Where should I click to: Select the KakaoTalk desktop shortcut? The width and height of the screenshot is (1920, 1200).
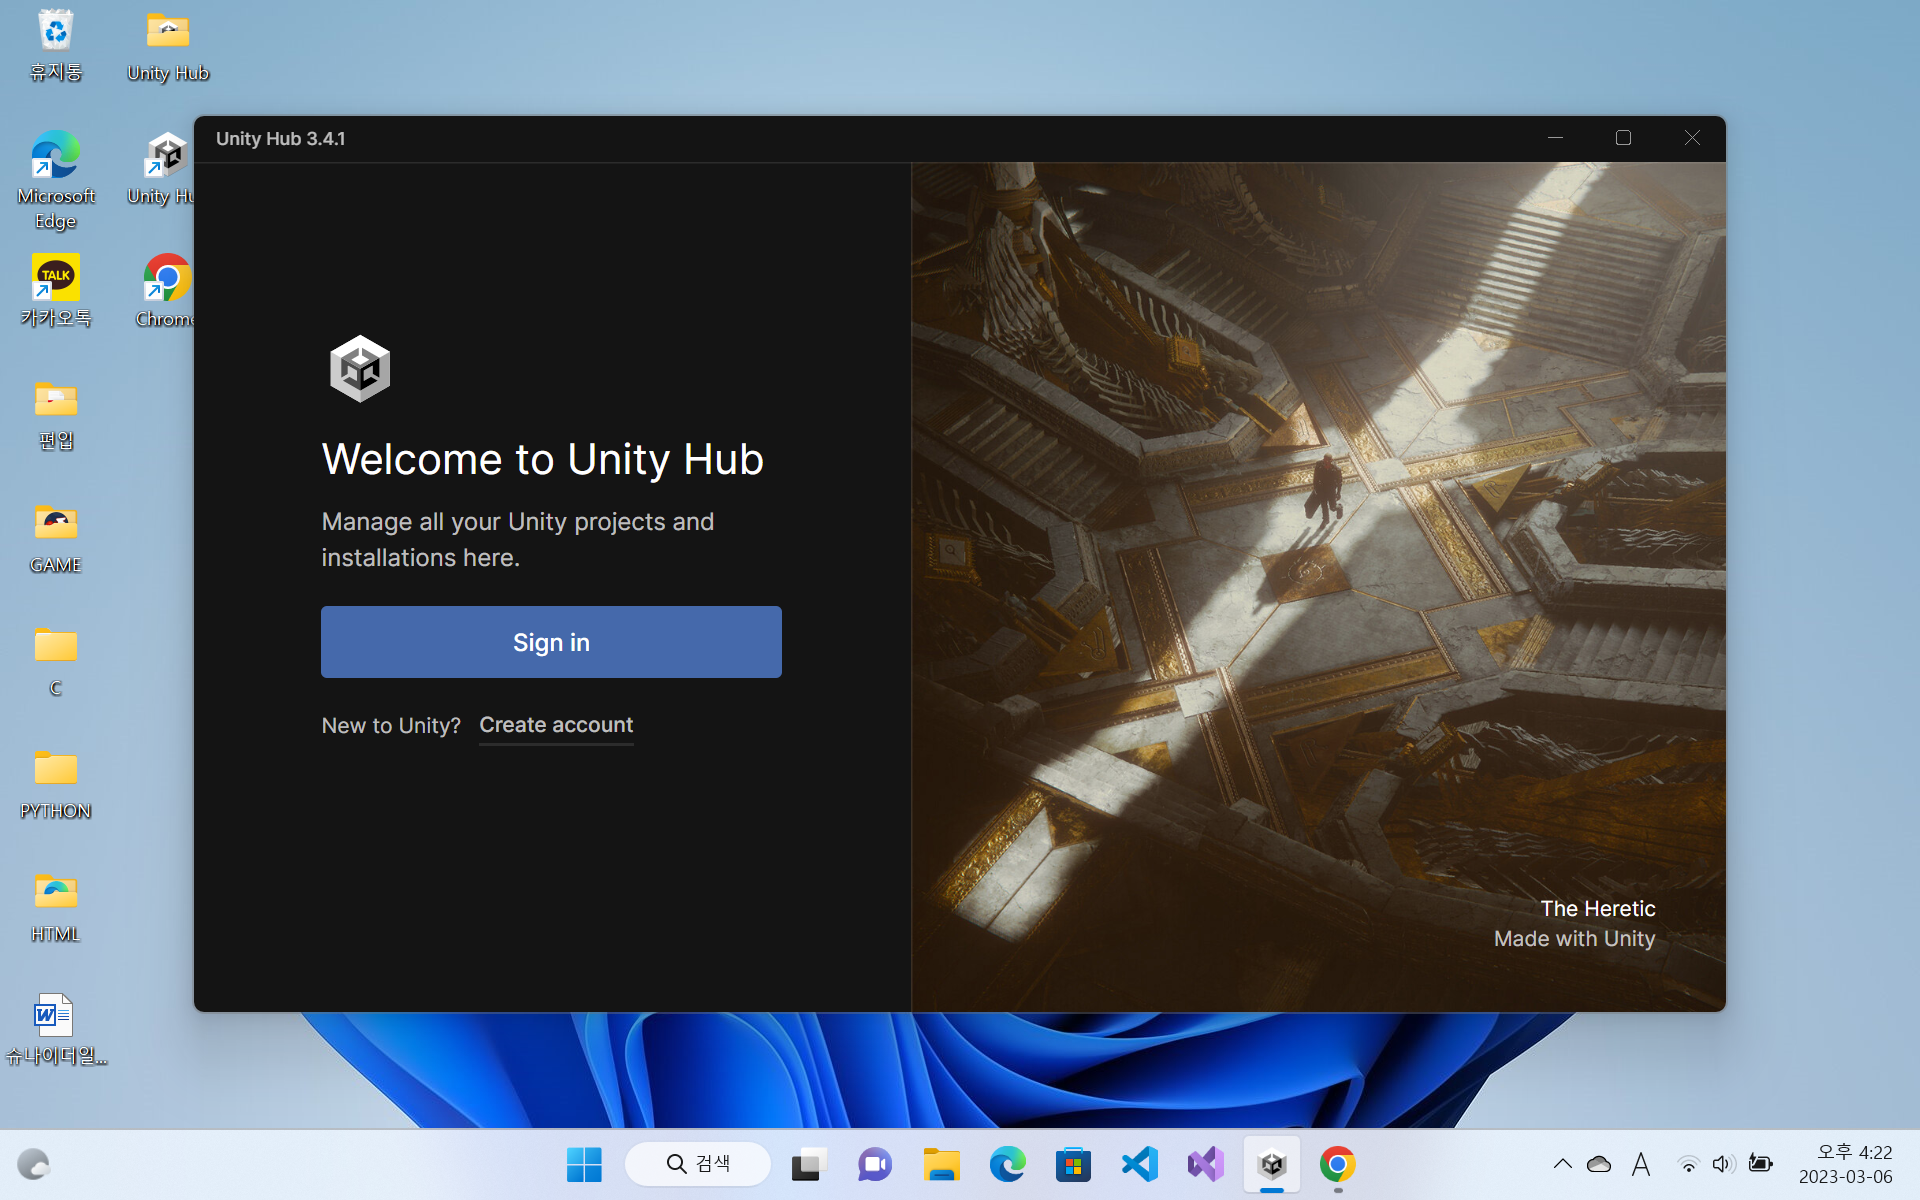click(x=56, y=291)
